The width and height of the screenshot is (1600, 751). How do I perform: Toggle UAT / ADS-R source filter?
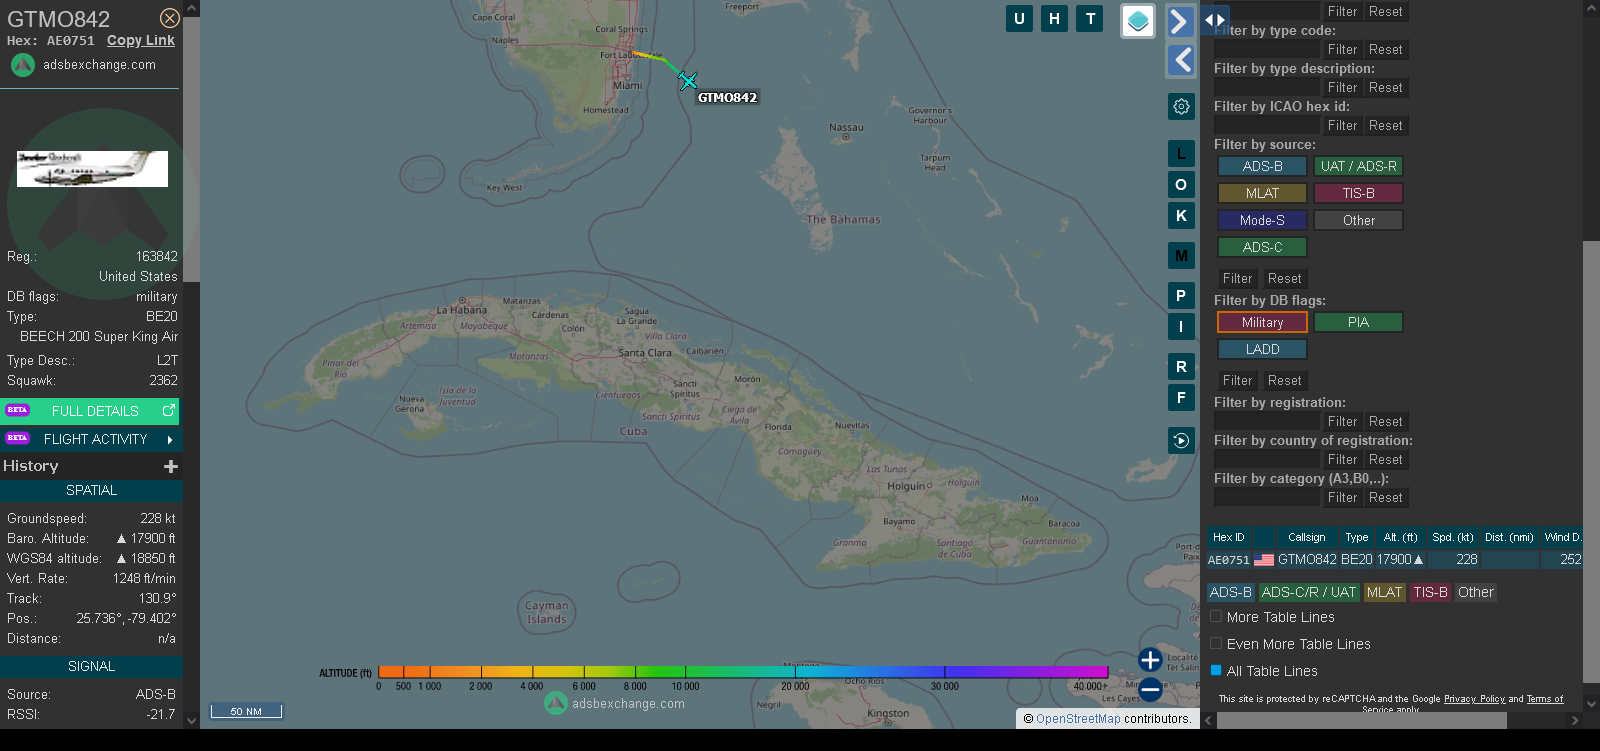click(1358, 166)
